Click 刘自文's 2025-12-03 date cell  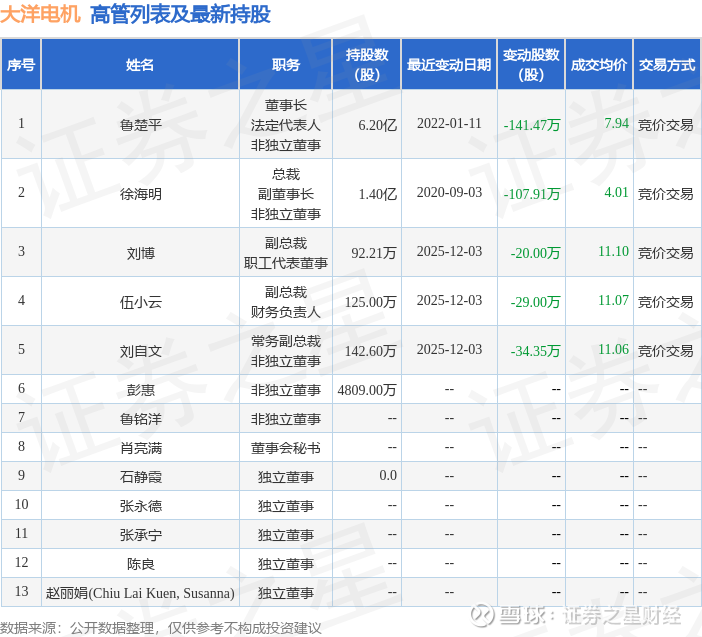point(449,349)
